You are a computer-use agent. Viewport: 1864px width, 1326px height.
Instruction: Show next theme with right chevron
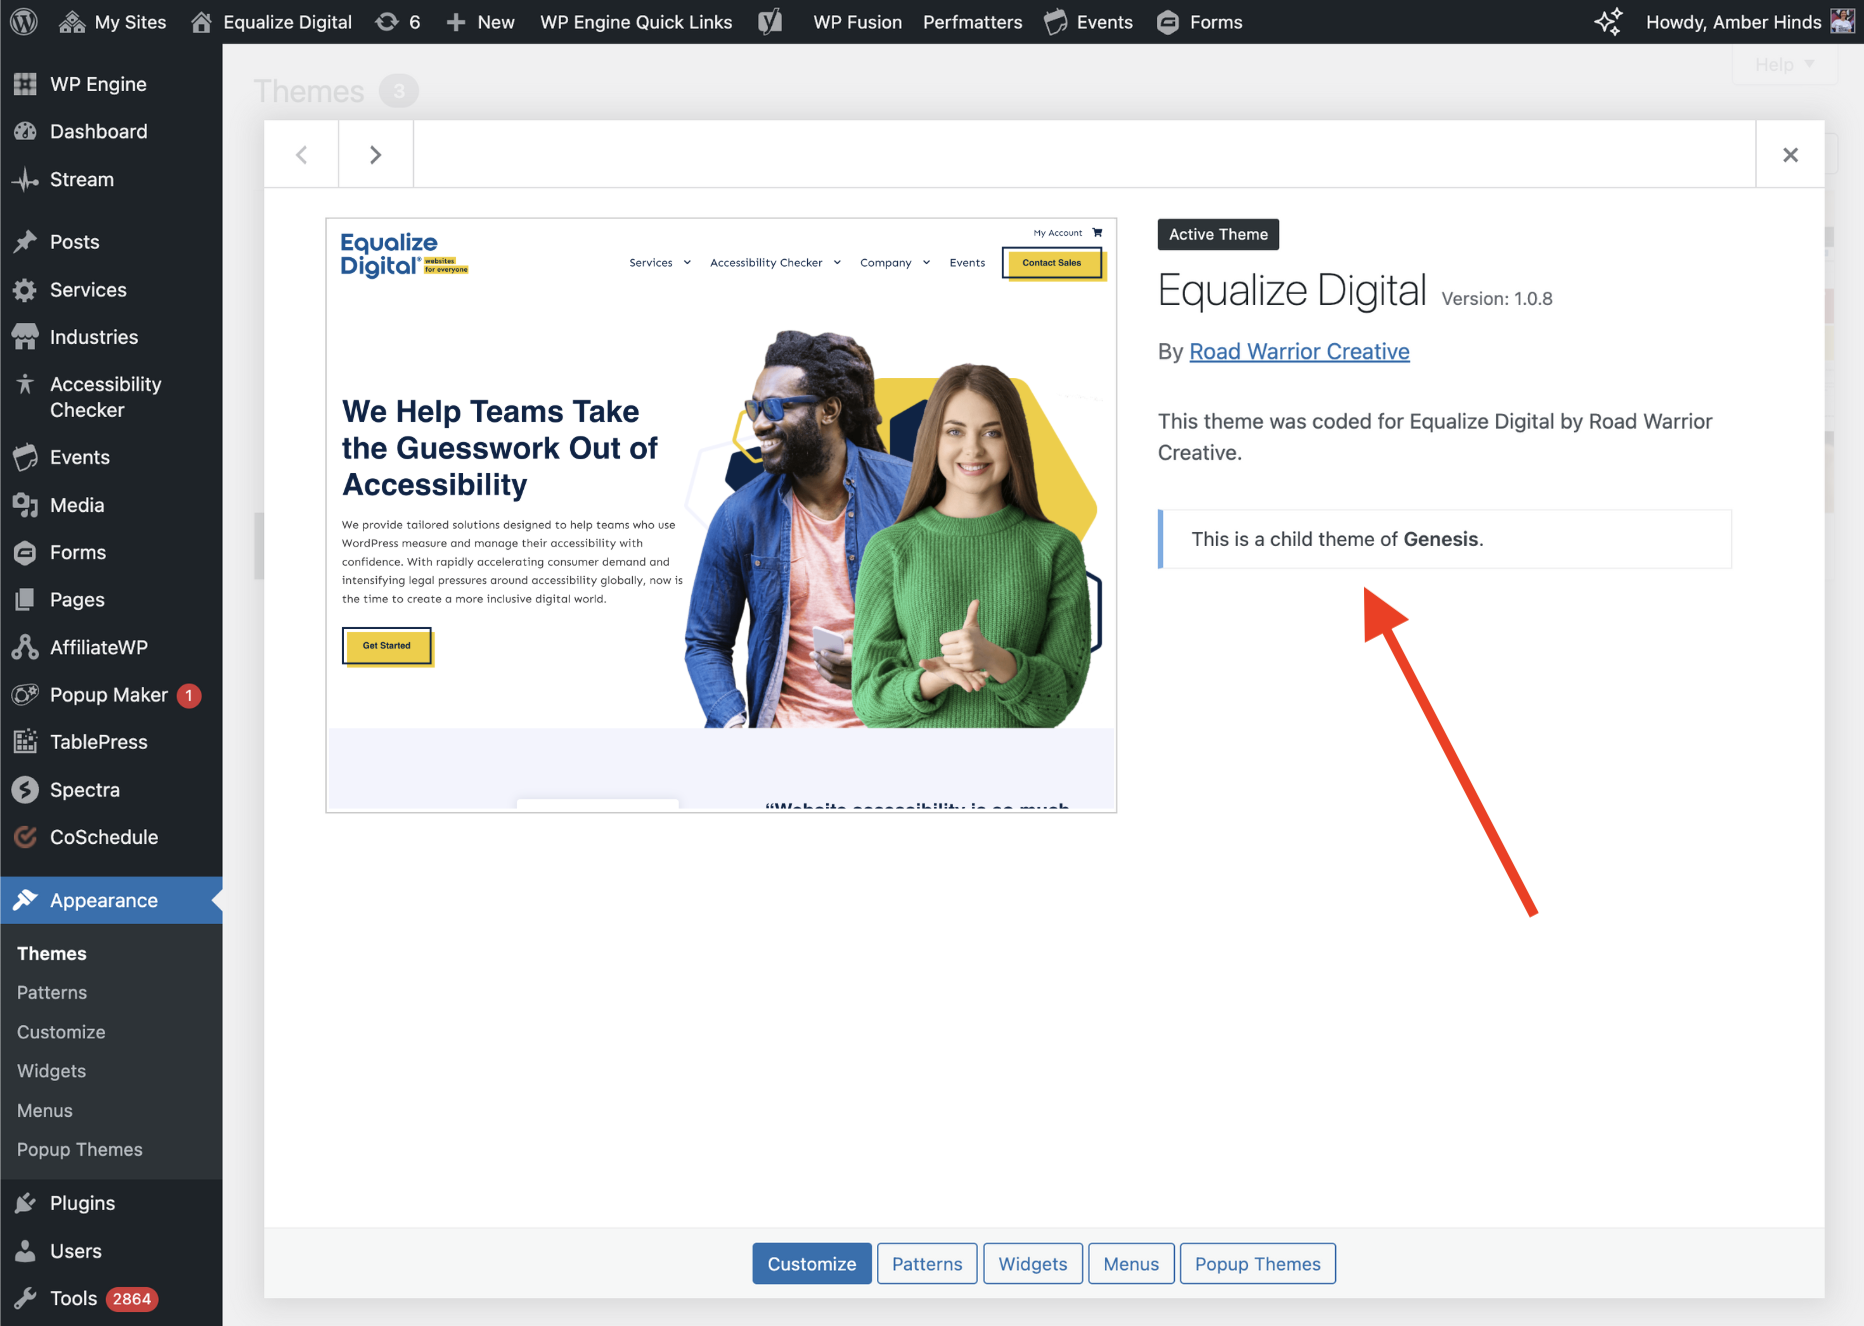coord(376,154)
